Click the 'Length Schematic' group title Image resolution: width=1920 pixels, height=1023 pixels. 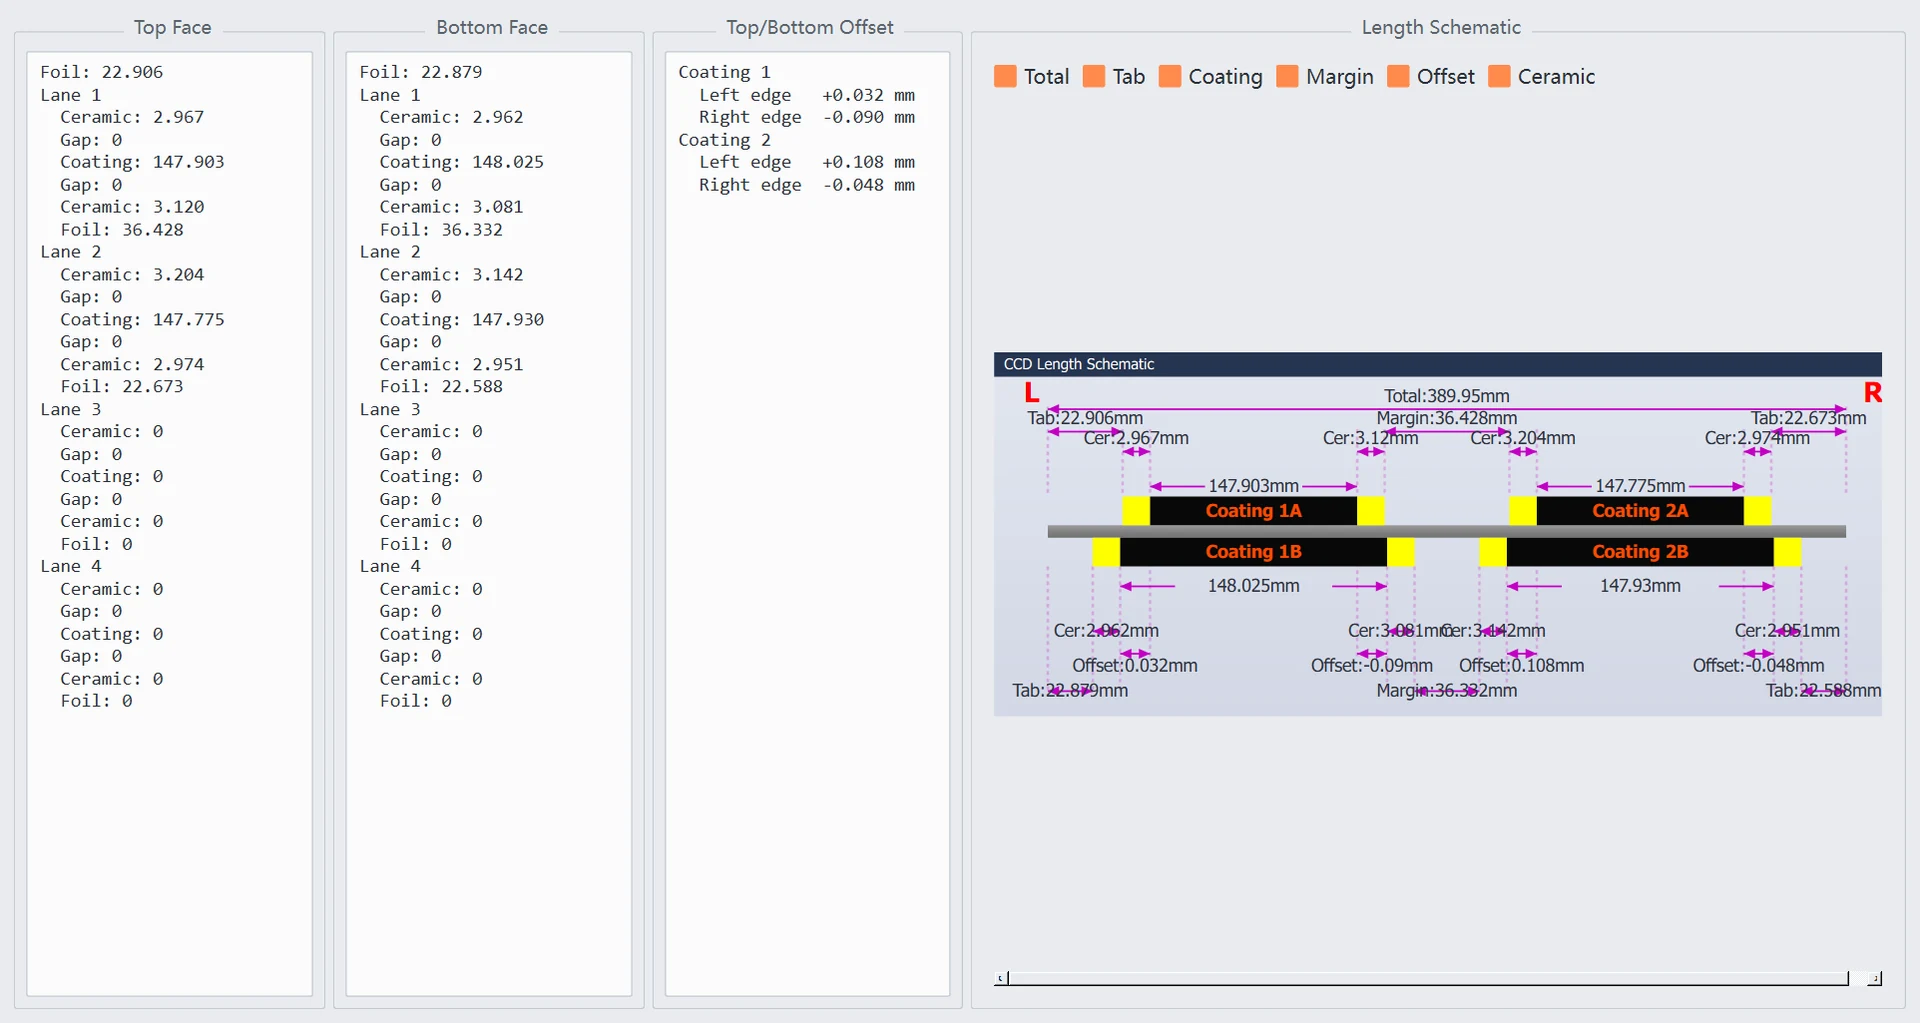(1440, 28)
